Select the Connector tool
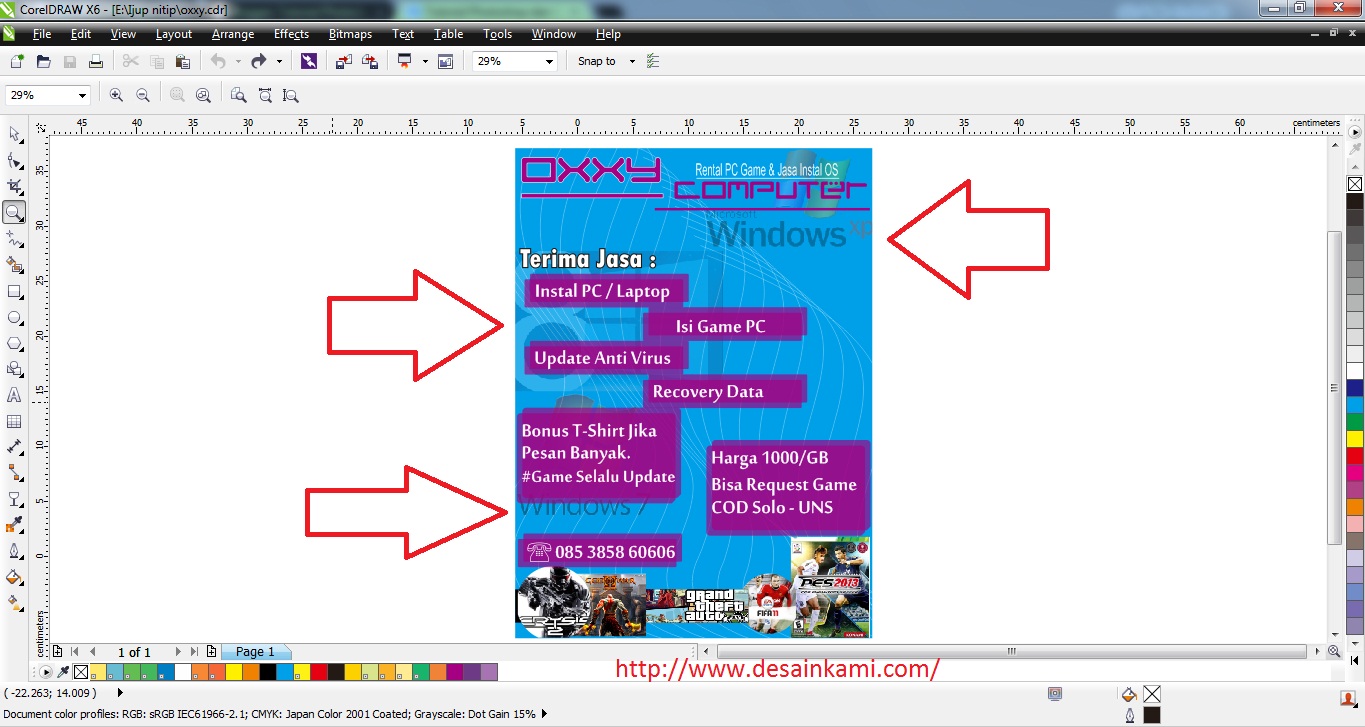The image size is (1365, 727). click(14, 473)
